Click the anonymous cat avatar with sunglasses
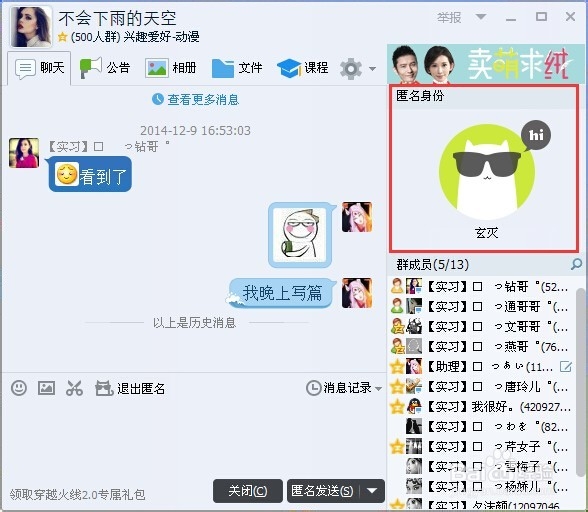The image size is (588, 512). click(x=487, y=171)
